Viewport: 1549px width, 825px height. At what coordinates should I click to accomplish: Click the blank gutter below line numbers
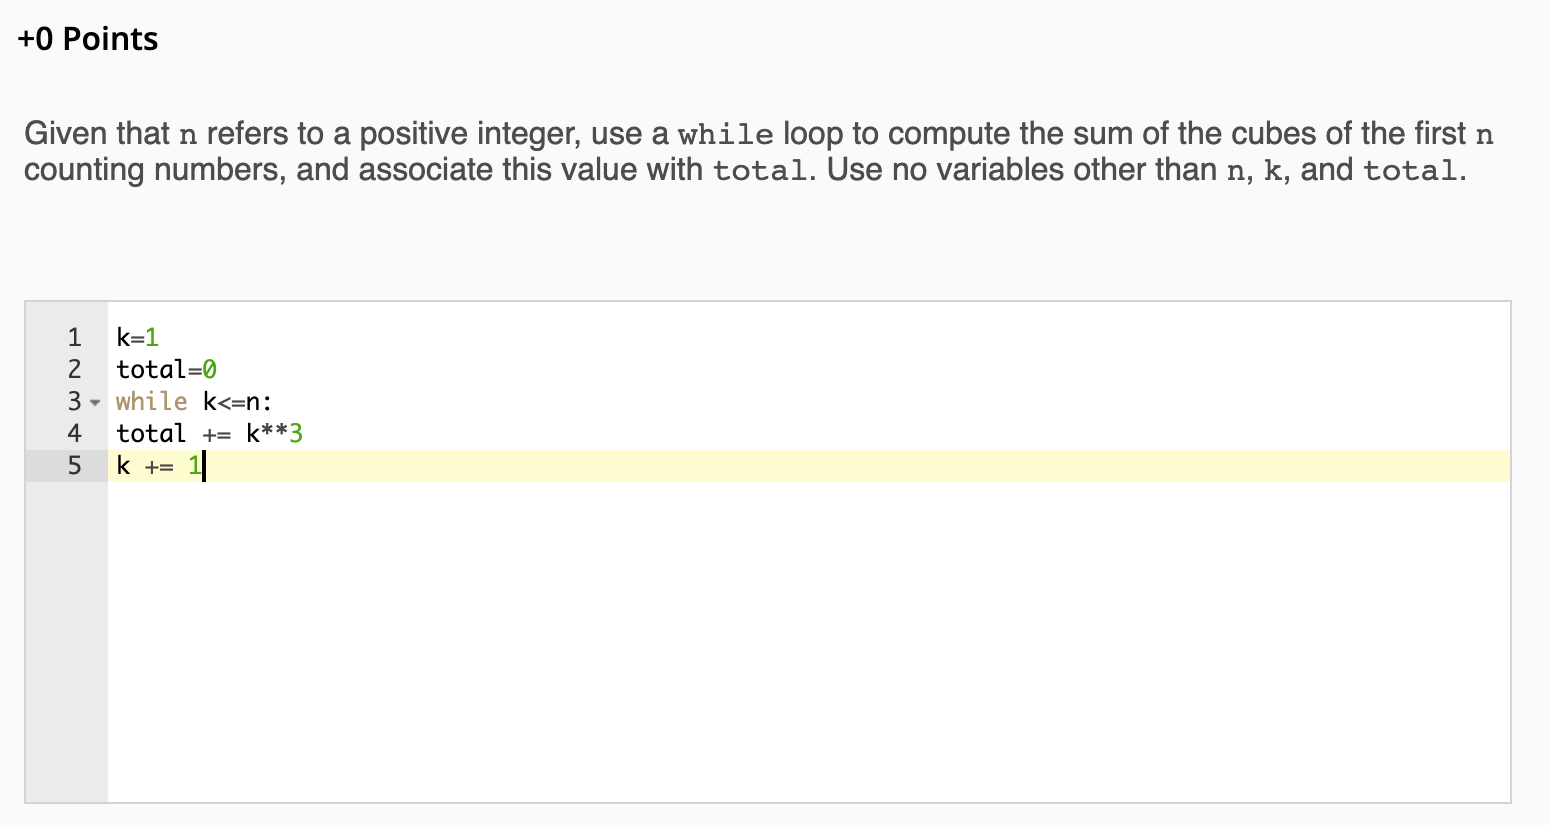click(66, 640)
